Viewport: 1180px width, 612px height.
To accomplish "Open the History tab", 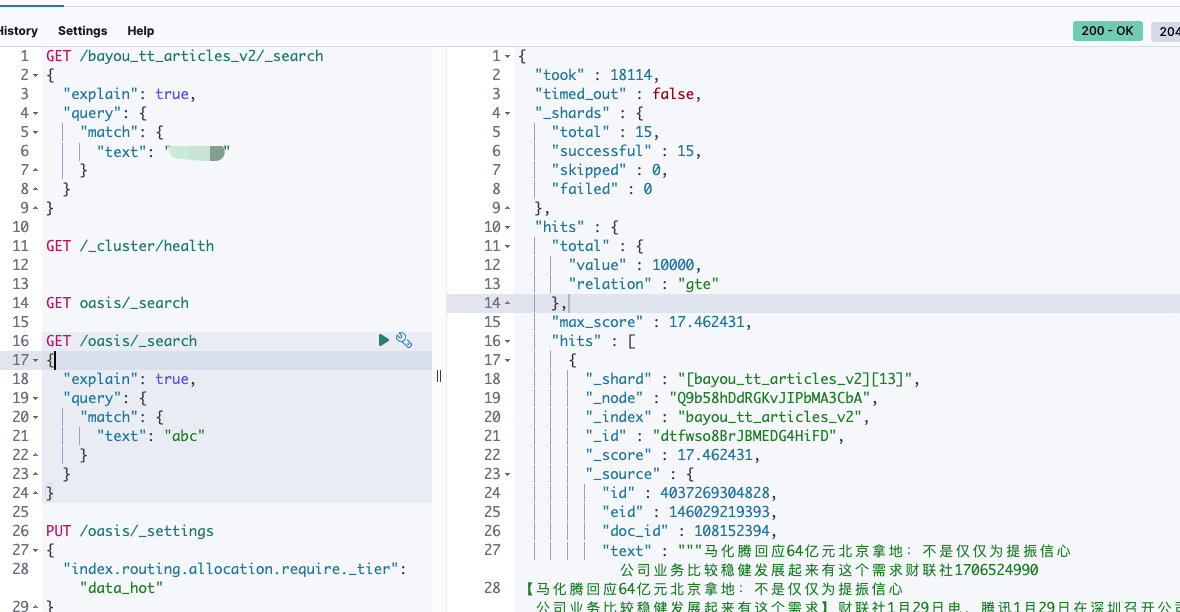I will (x=18, y=31).
